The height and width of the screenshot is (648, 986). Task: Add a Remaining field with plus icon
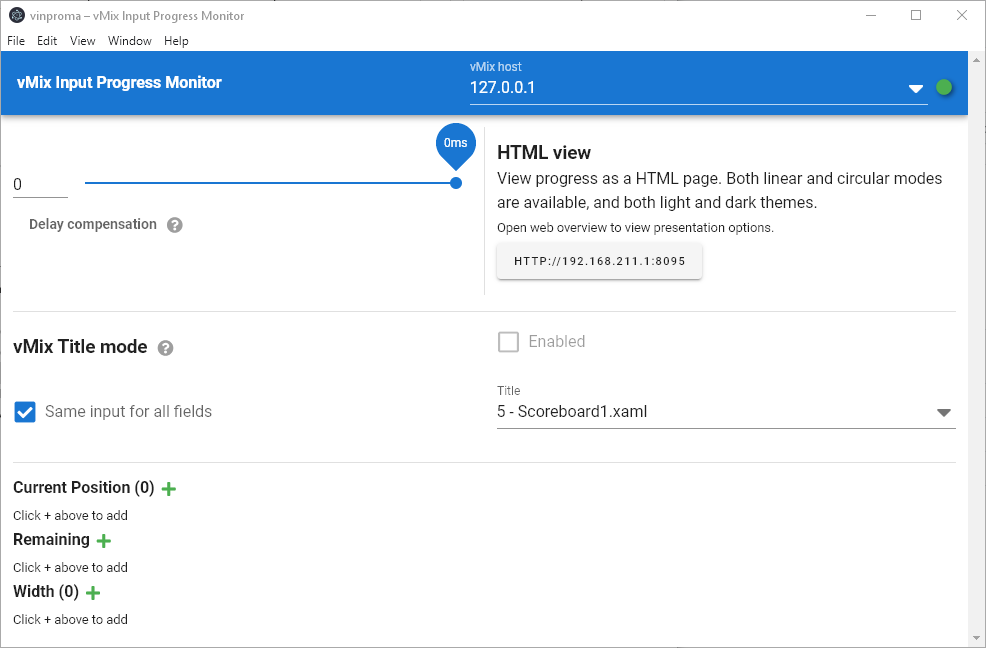point(104,540)
